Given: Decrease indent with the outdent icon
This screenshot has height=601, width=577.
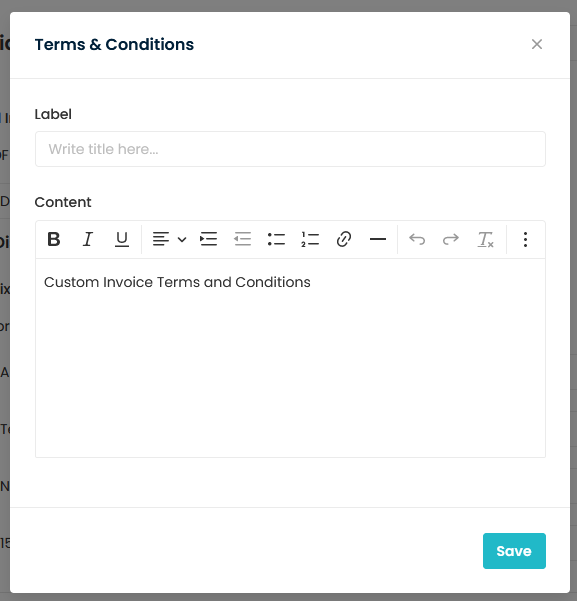Looking at the screenshot, I should click(242, 240).
